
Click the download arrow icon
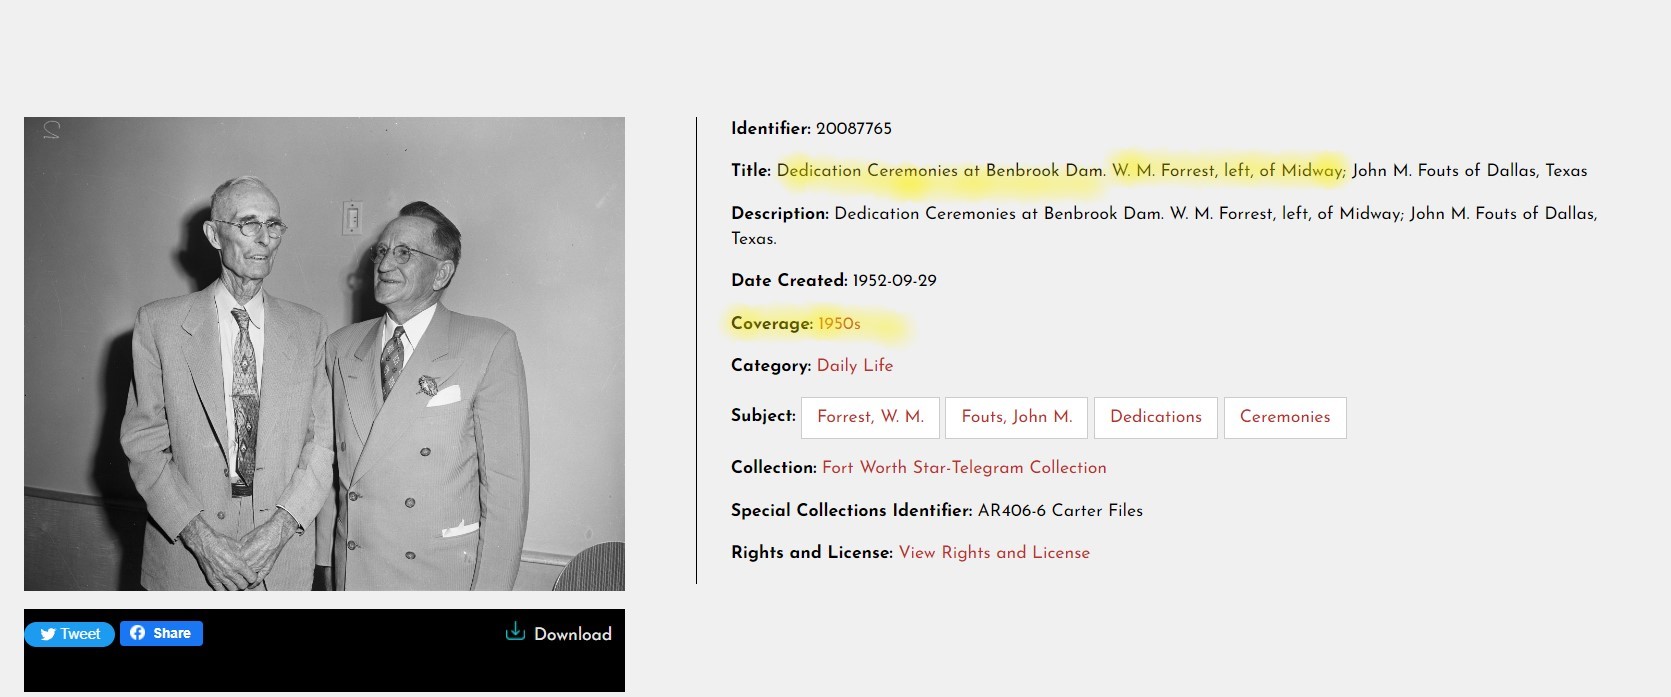pyautogui.click(x=515, y=631)
